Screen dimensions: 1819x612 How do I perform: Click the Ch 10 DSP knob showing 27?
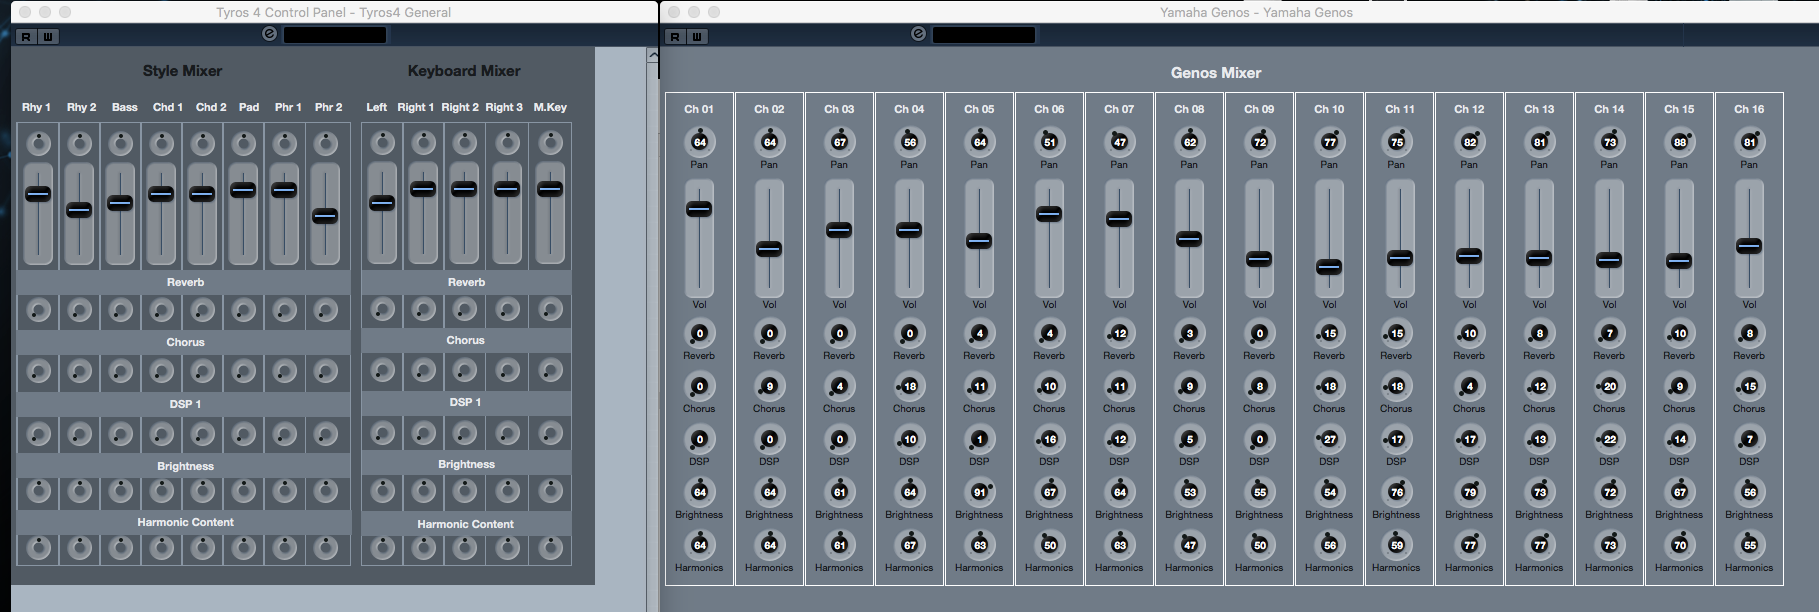pos(1329,439)
